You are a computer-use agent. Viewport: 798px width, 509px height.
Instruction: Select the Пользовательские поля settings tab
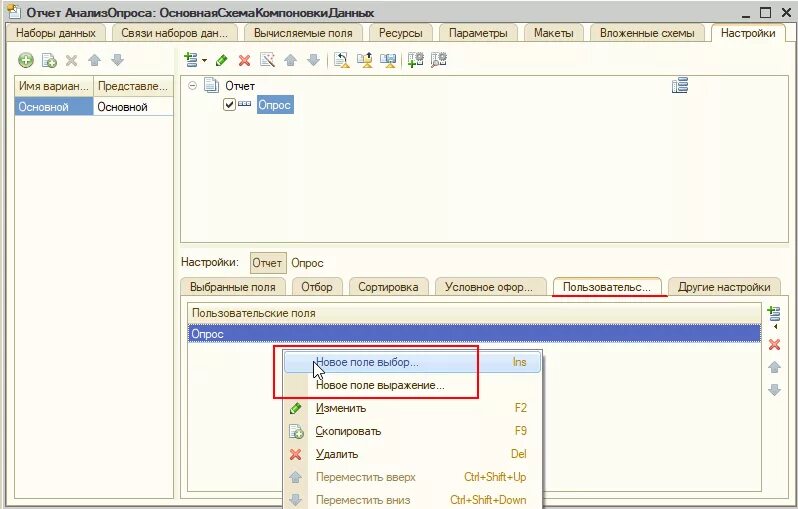607,287
